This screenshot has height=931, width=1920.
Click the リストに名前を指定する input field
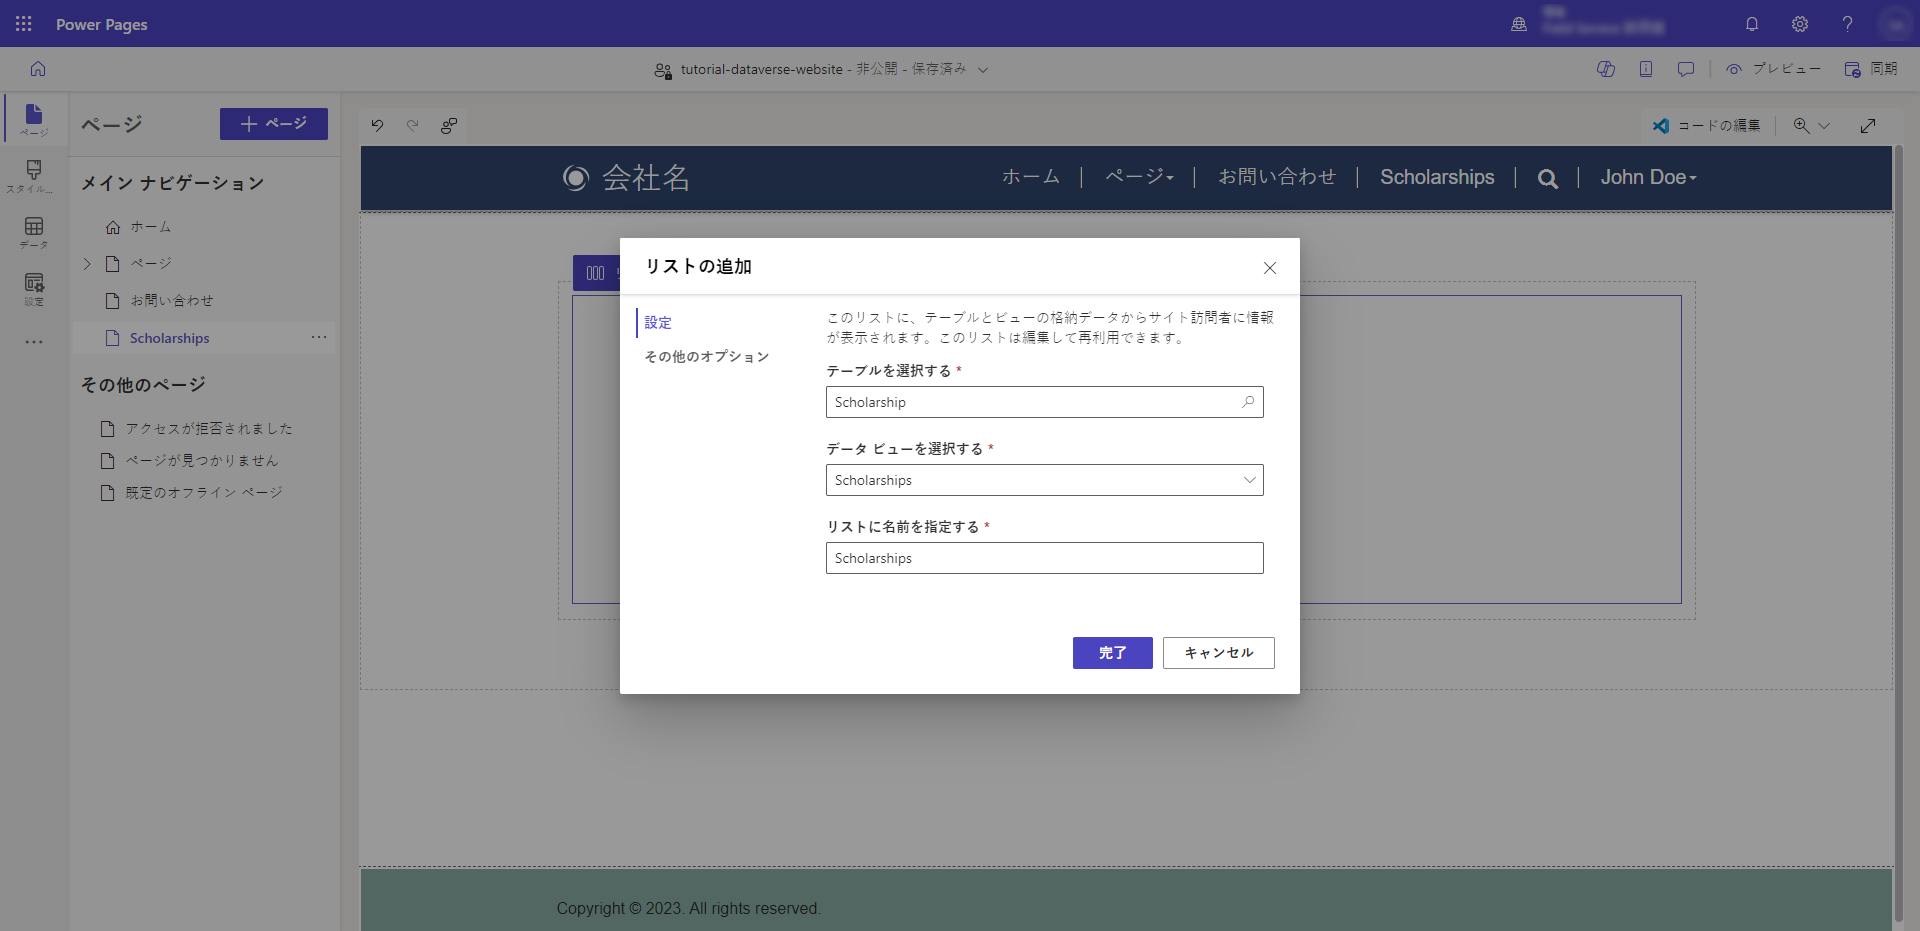pos(1044,557)
